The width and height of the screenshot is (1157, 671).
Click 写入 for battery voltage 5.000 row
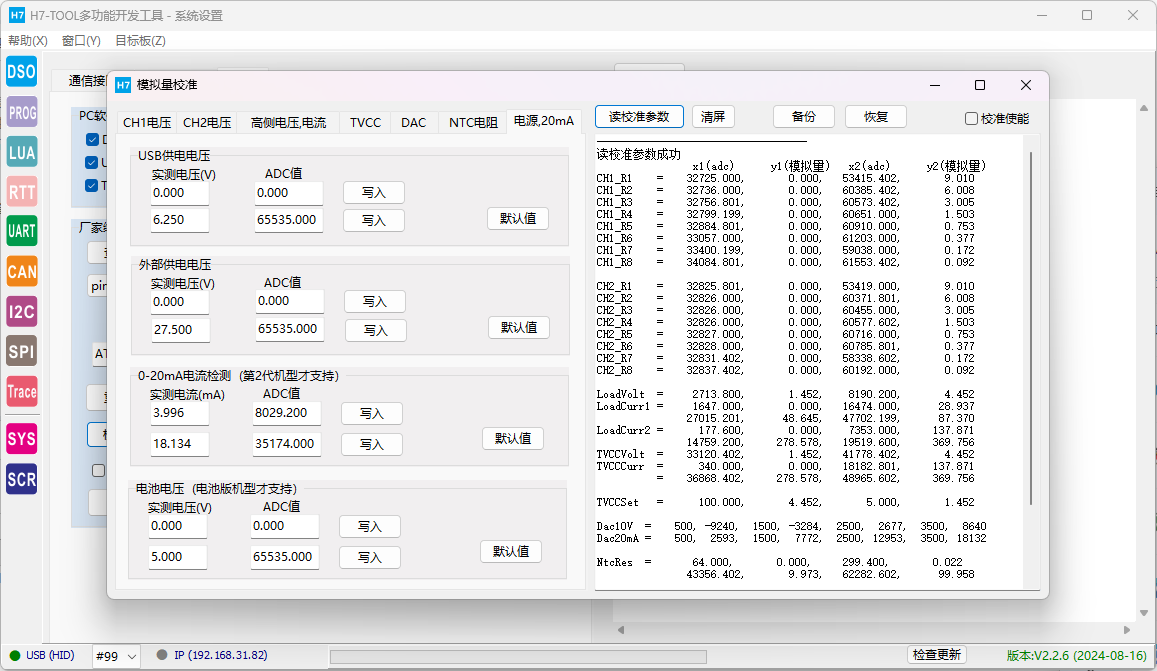coord(370,557)
